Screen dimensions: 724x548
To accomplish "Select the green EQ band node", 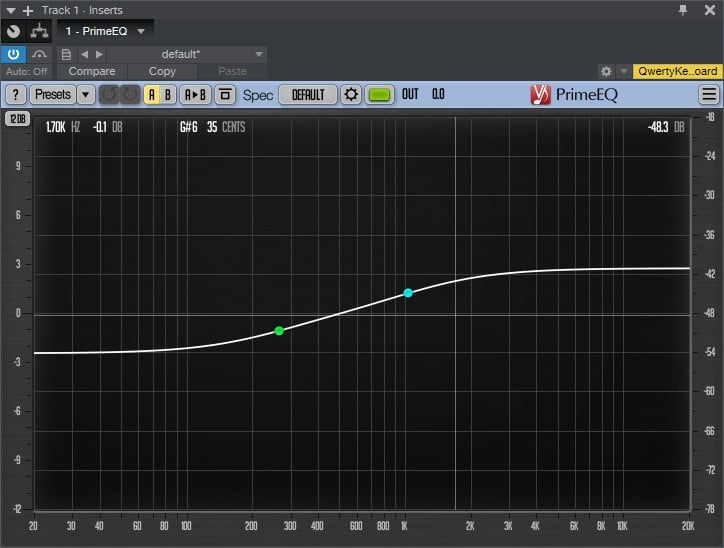I will click(x=279, y=331).
